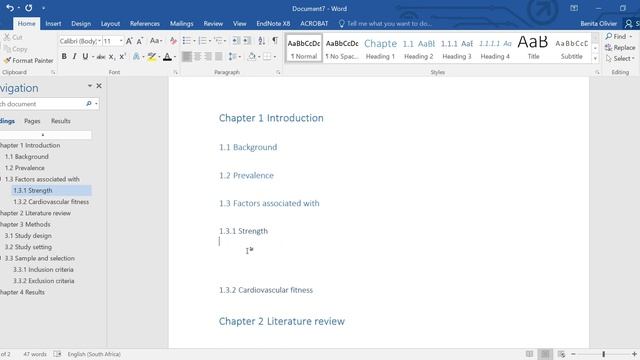This screenshot has width=640, height=360.
Task: Apply the Title style
Action: [x=533, y=48]
